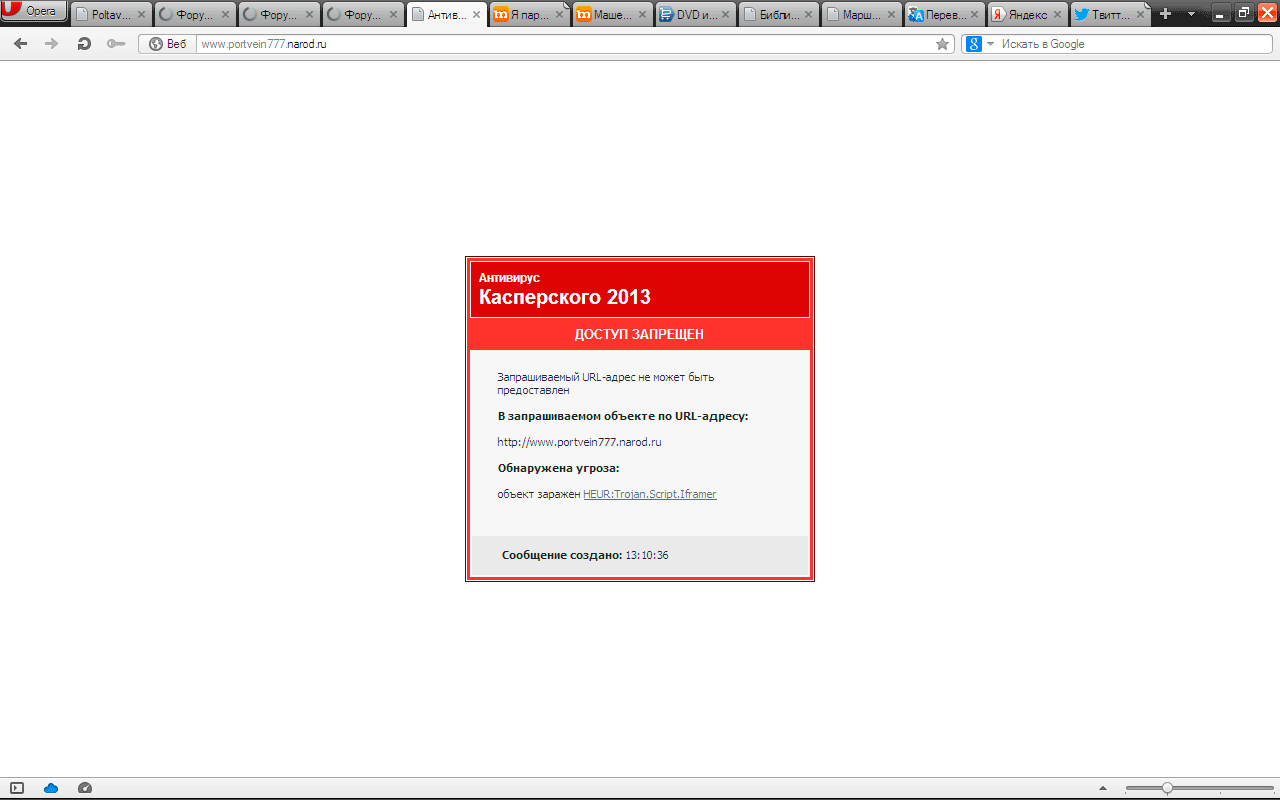Click the Веб security badge in address bar

coord(167,44)
